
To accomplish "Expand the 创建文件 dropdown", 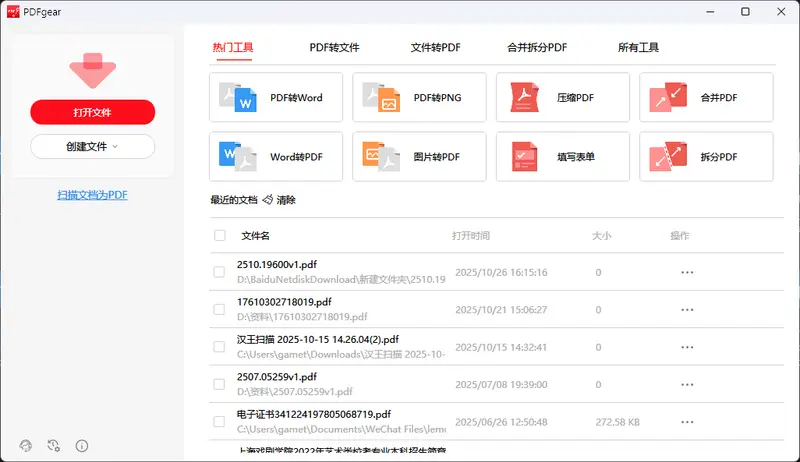I will (x=92, y=146).
